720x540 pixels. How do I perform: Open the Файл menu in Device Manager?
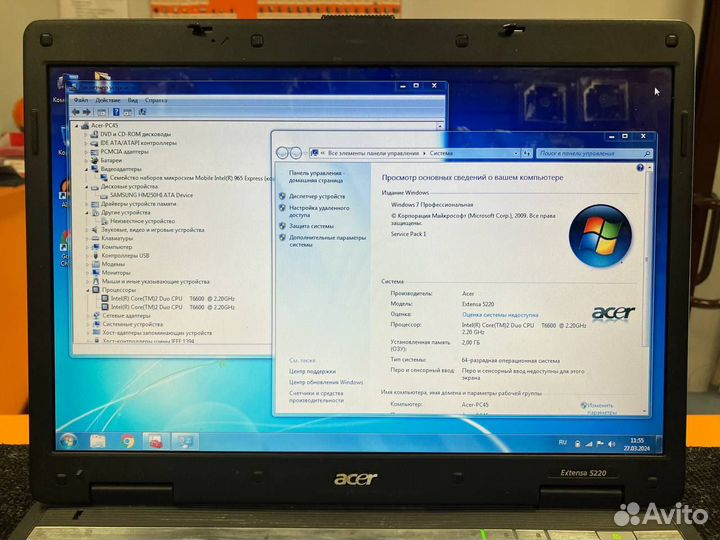(81, 100)
